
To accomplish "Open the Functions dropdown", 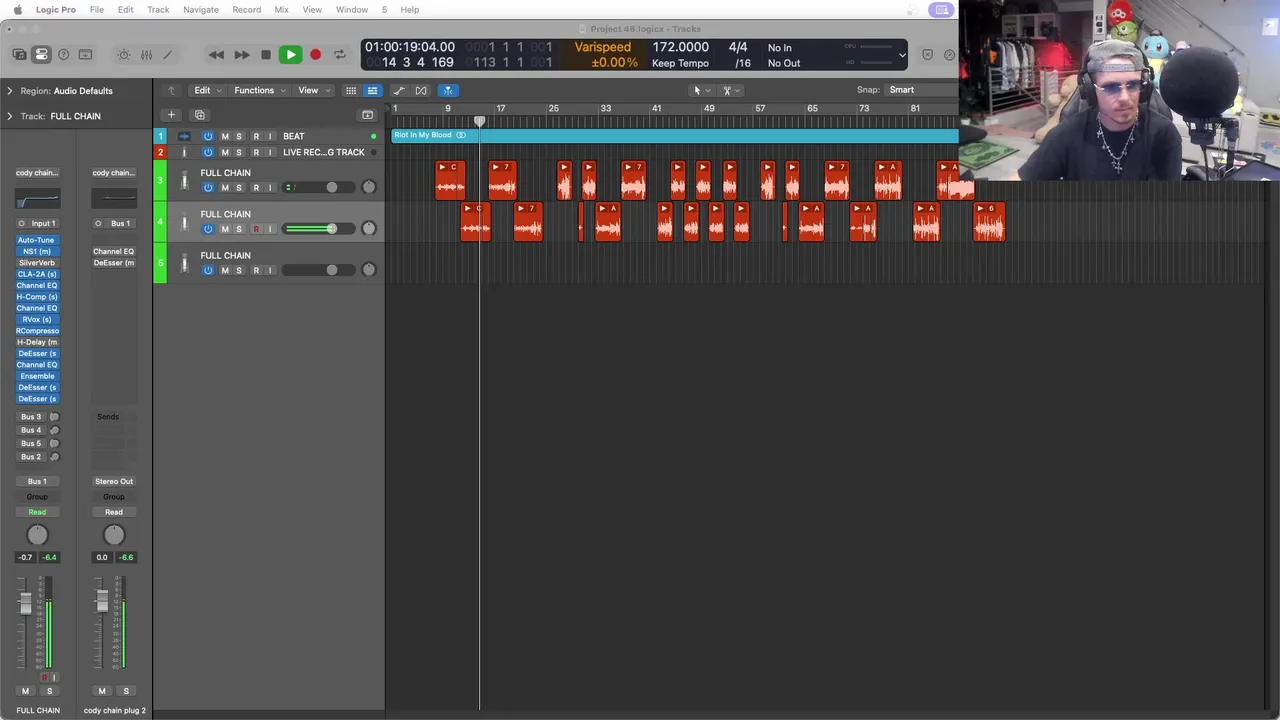I will click(259, 90).
